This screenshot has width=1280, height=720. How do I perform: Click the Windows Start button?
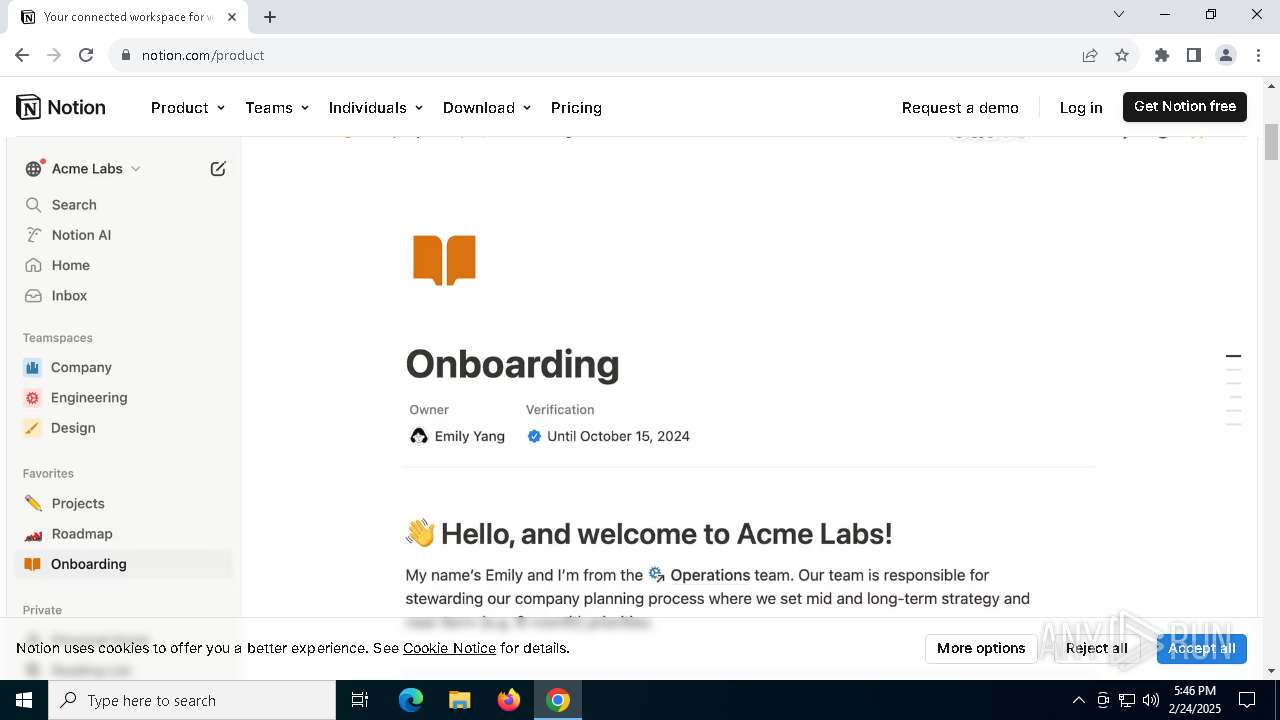(x=24, y=700)
